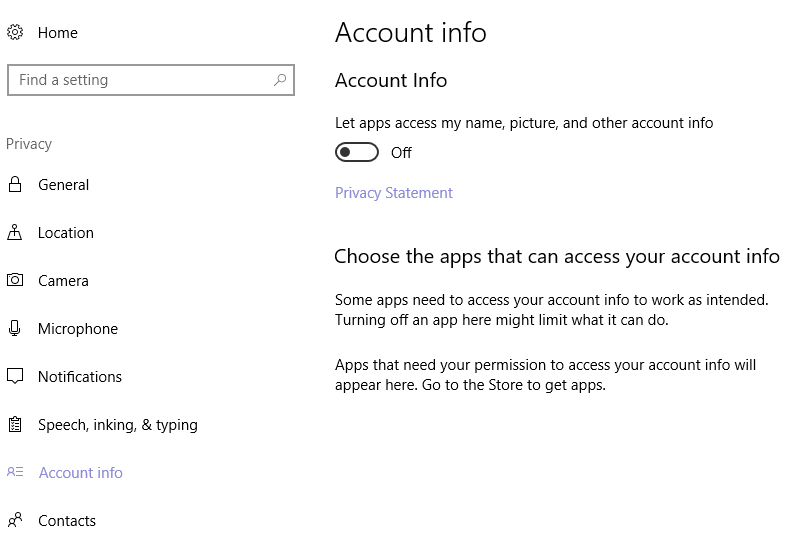Open the Privacy Statement link

point(393,193)
